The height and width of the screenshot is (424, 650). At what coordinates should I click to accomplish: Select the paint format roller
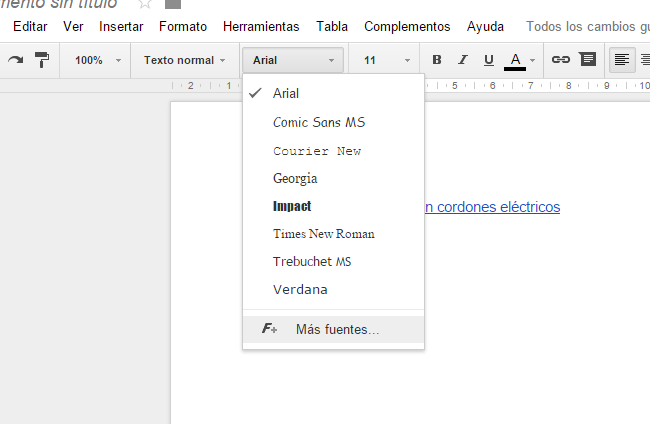click(42, 60)
